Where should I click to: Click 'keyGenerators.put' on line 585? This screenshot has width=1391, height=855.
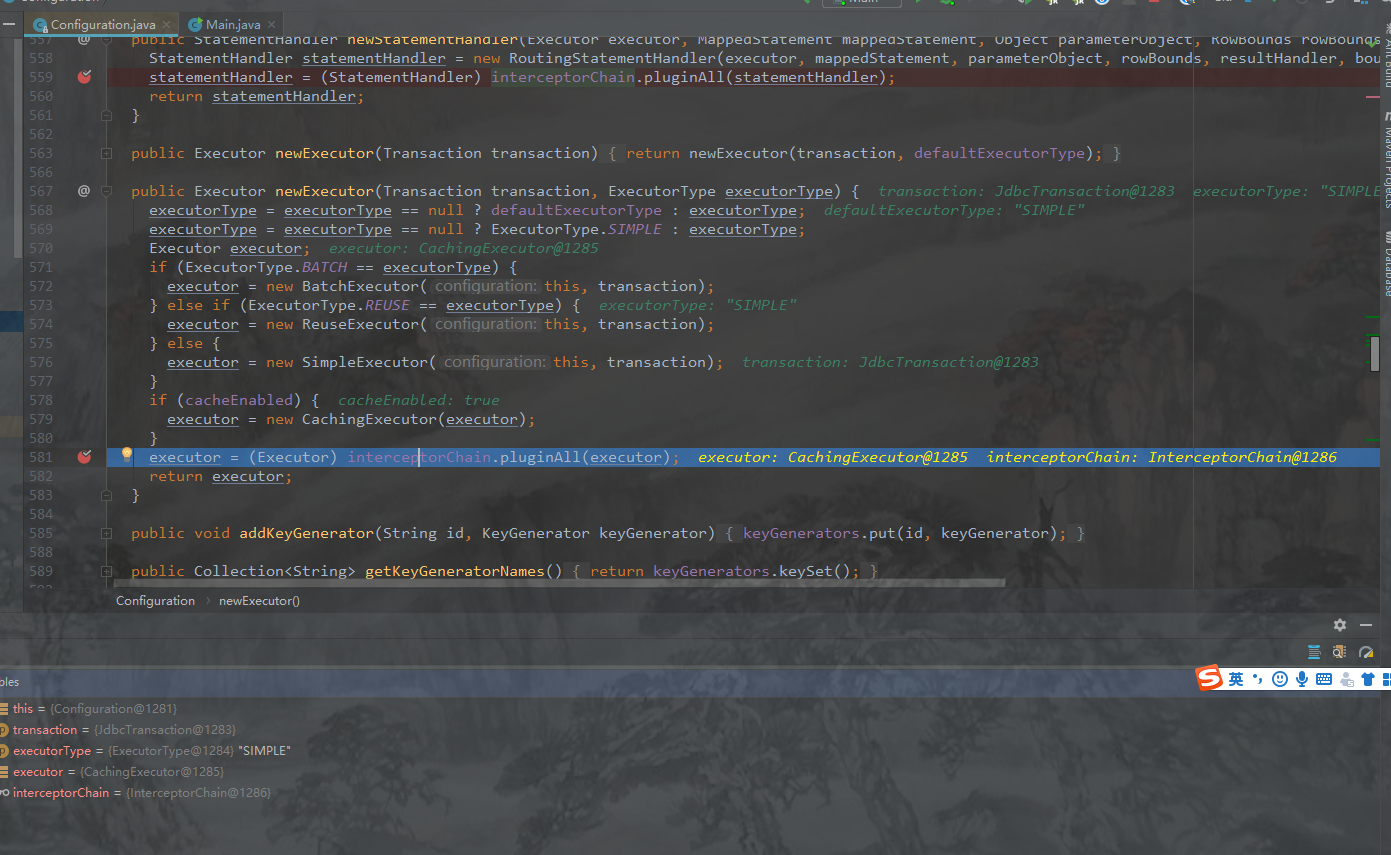tap(819, 533)
